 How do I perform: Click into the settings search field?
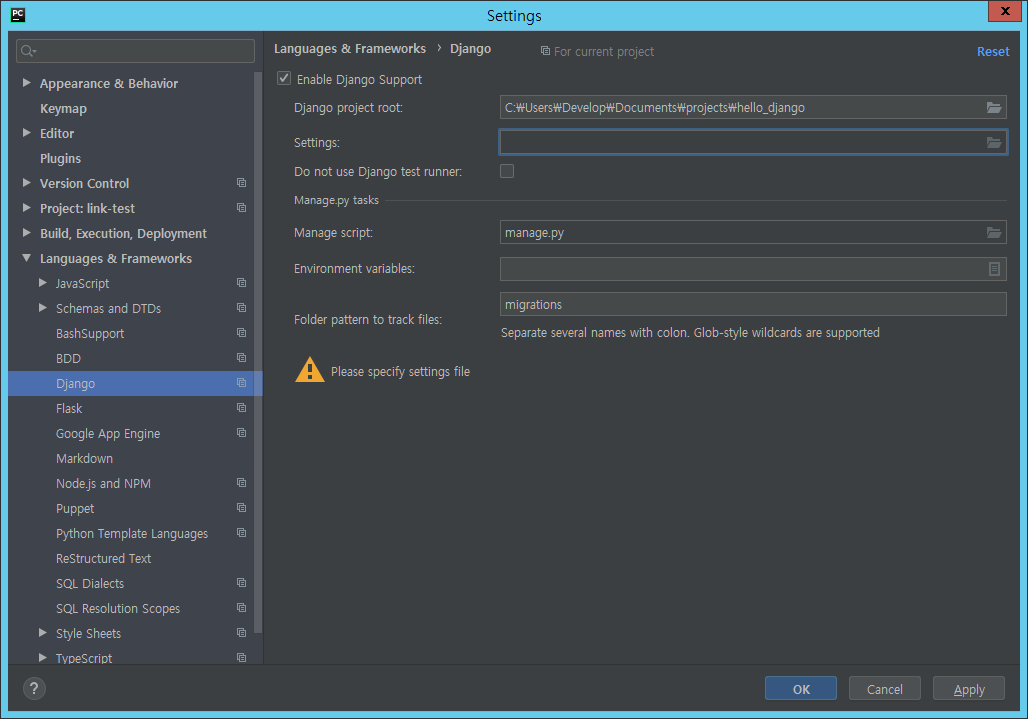pos(136,50)
